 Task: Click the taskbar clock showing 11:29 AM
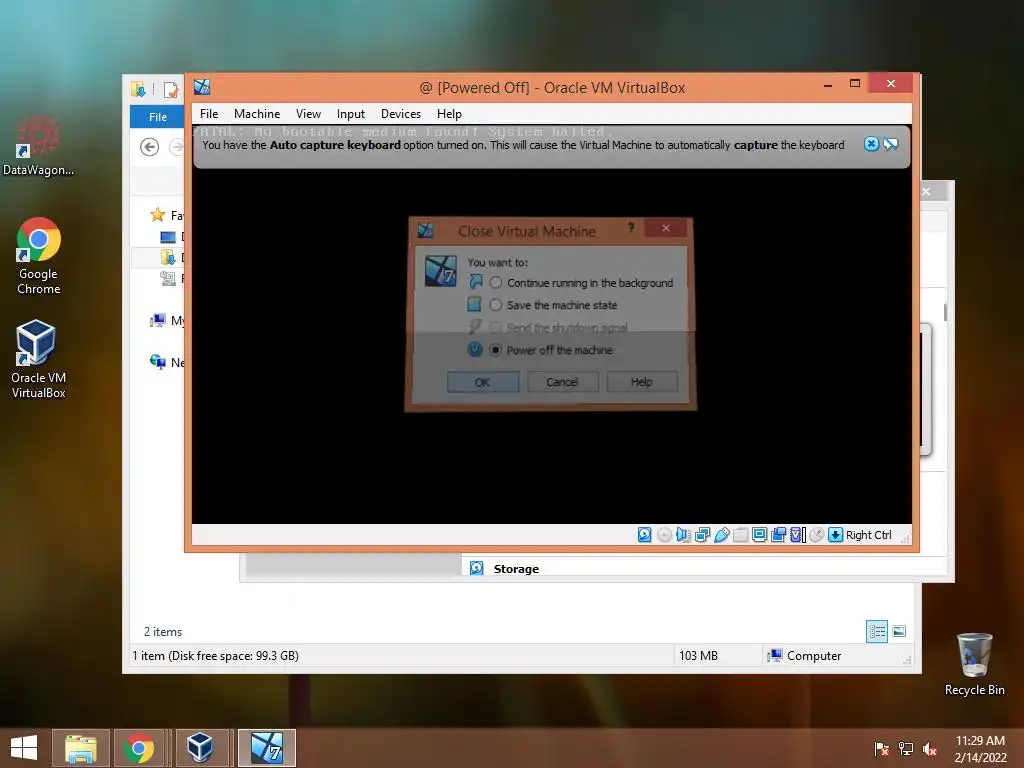click(x=980, y=741)
